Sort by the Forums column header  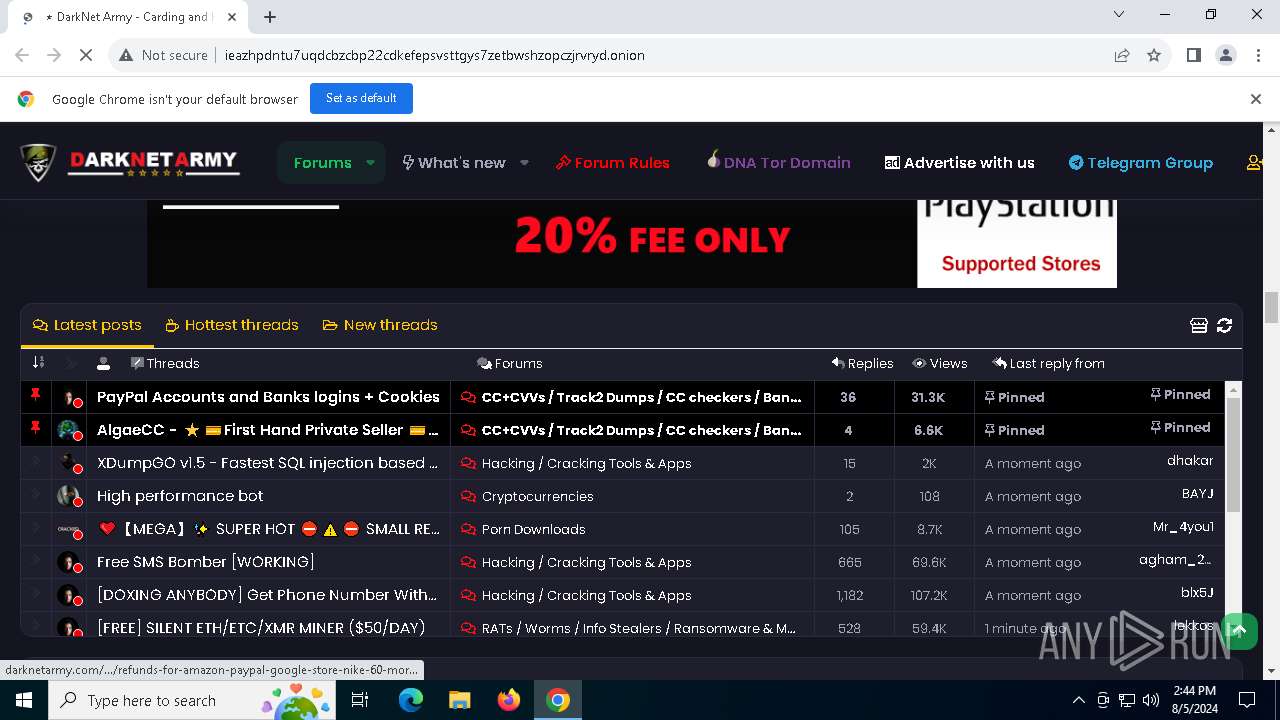(510, 363)
